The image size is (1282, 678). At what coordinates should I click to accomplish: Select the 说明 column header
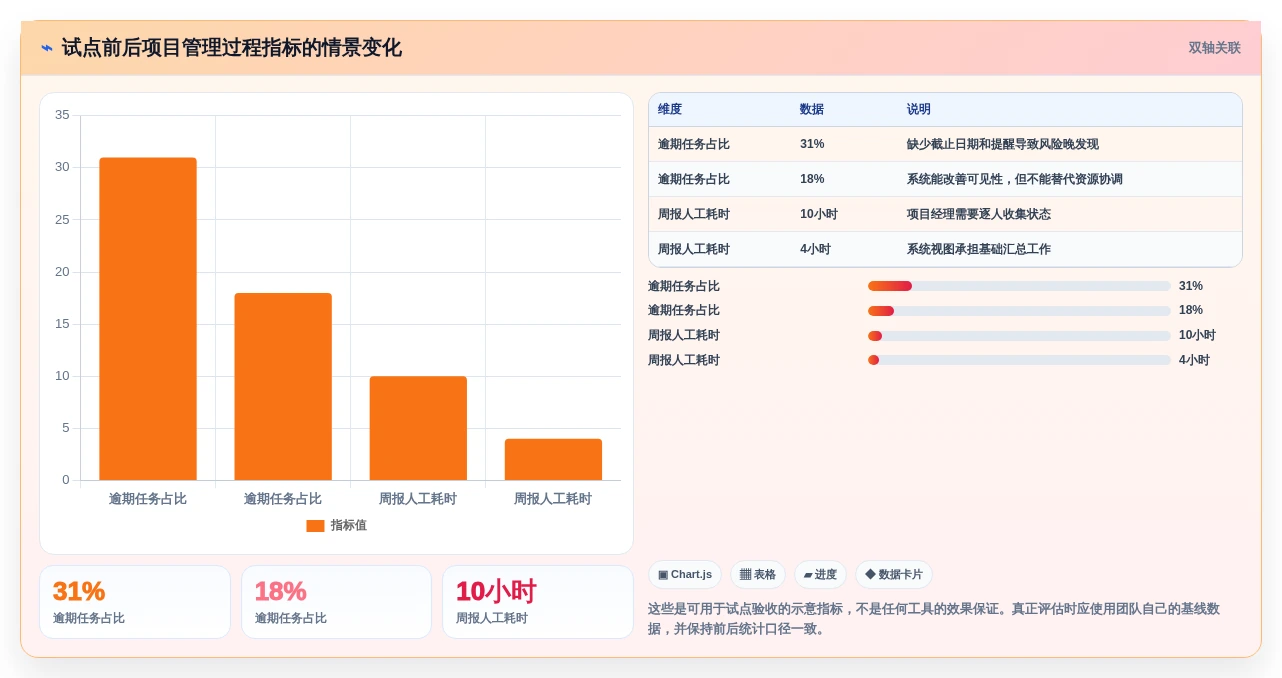919,110
